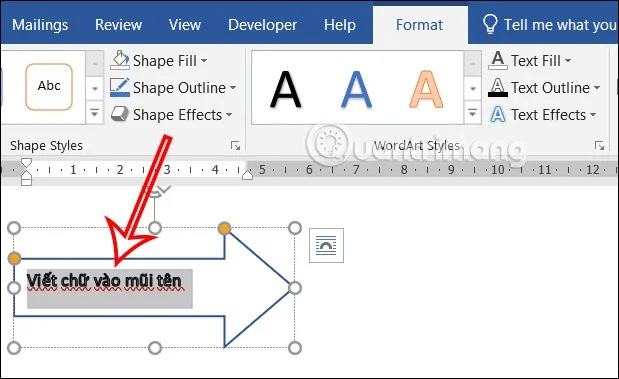Open the View tab
Viewport: 619px width, 379px height.
(185, 25)
